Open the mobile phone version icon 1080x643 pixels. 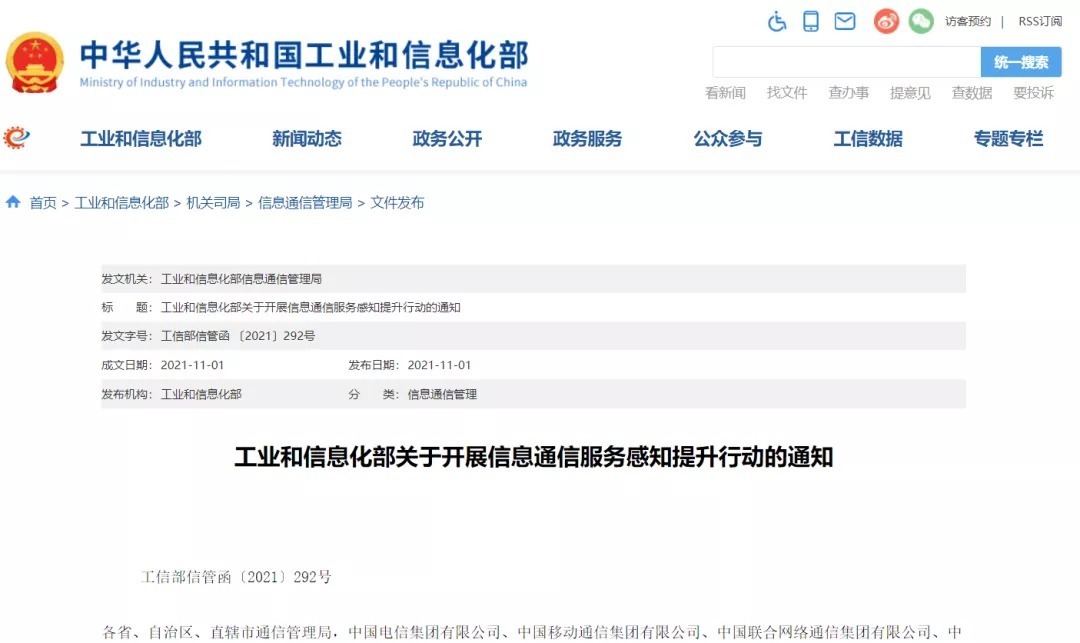point(811,21)
